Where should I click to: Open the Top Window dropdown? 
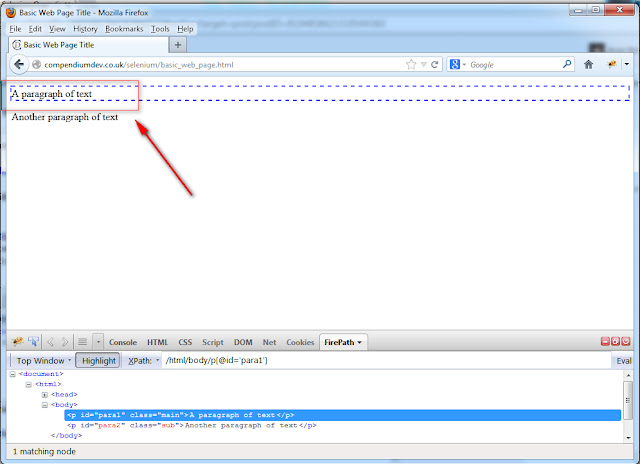pos(43,361)
